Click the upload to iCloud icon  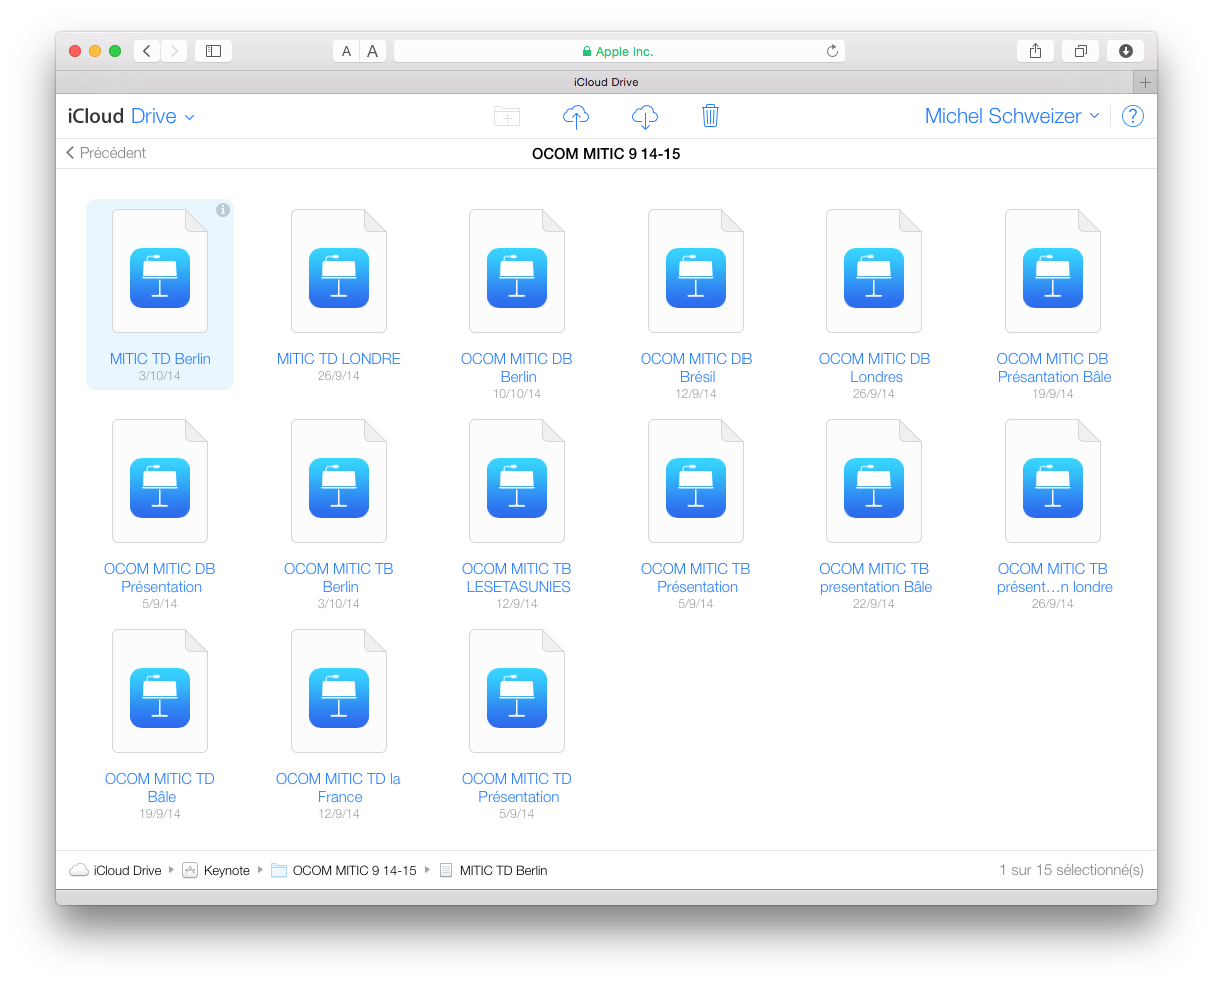(576, 116)
